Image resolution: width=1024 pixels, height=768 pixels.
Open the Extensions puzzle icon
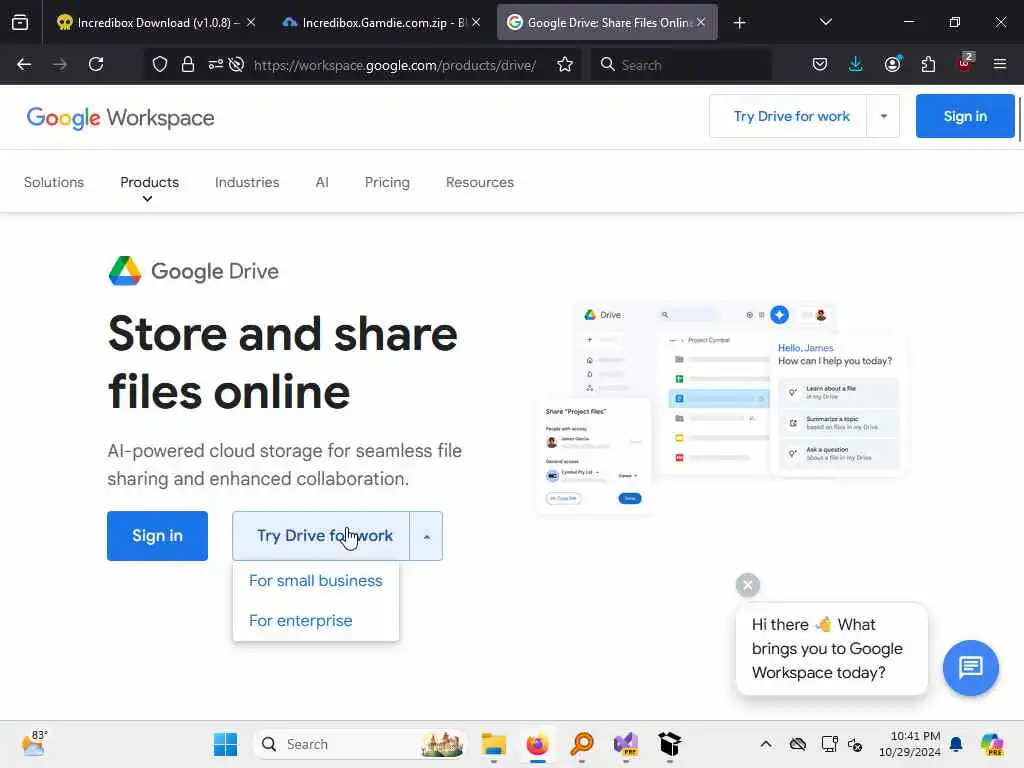point(928,64)
